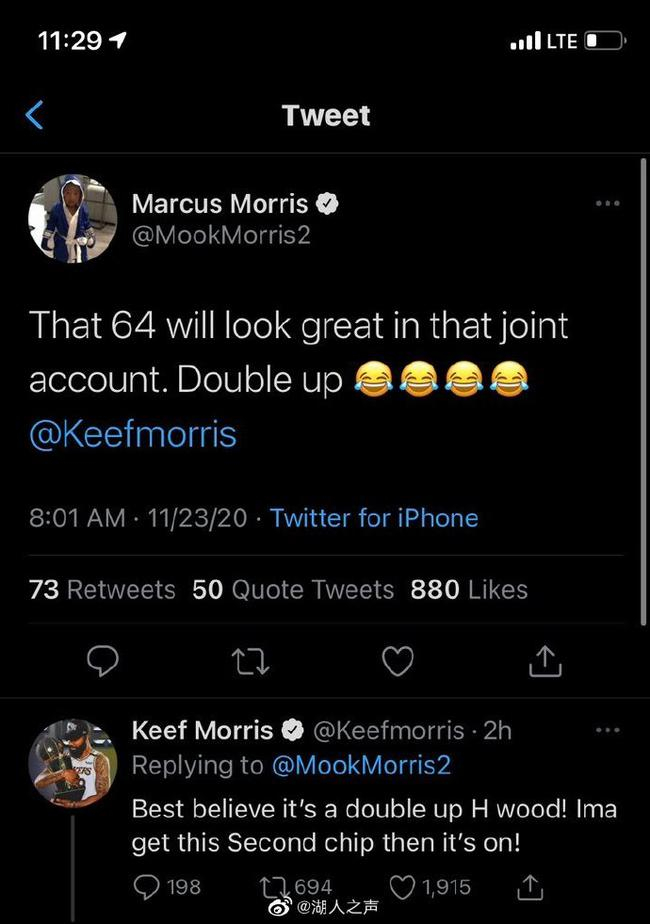Image resolution: width=650 pixels, height=924 pixels.
Task: Reply to Keef Morris's comment
Action: (x=149, y=886)
